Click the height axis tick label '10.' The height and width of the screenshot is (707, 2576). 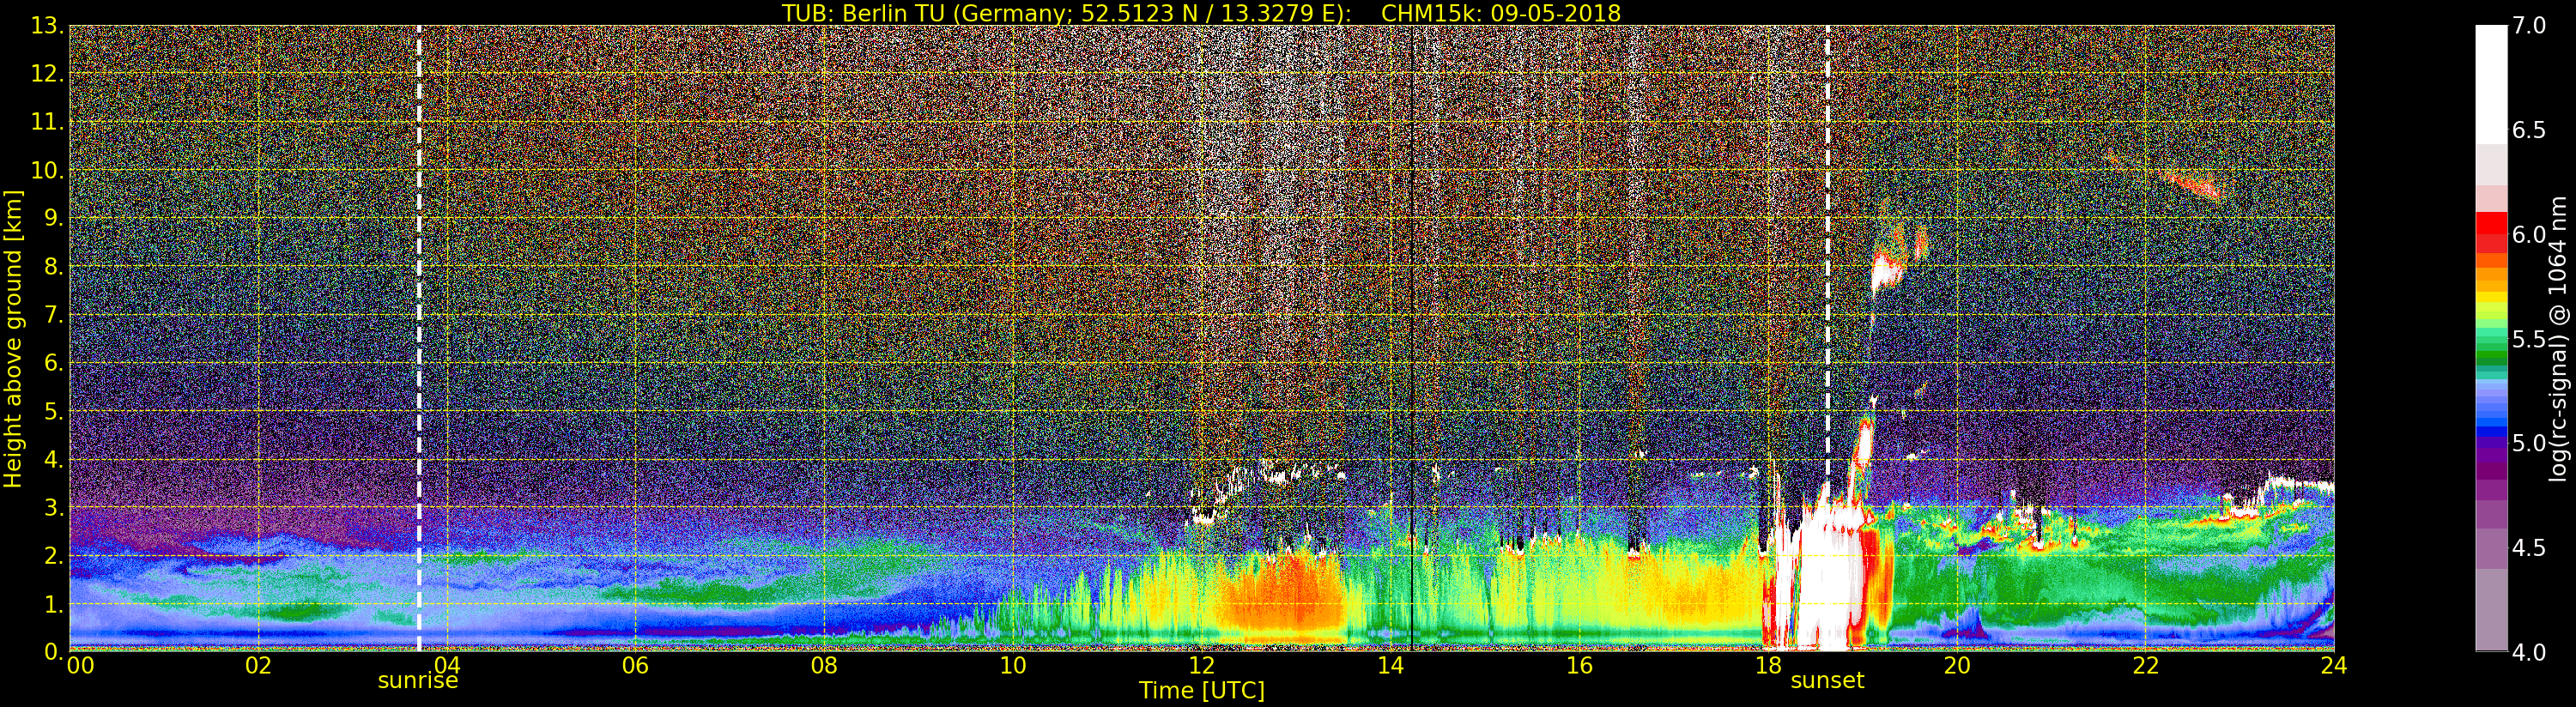pos(47,170)
